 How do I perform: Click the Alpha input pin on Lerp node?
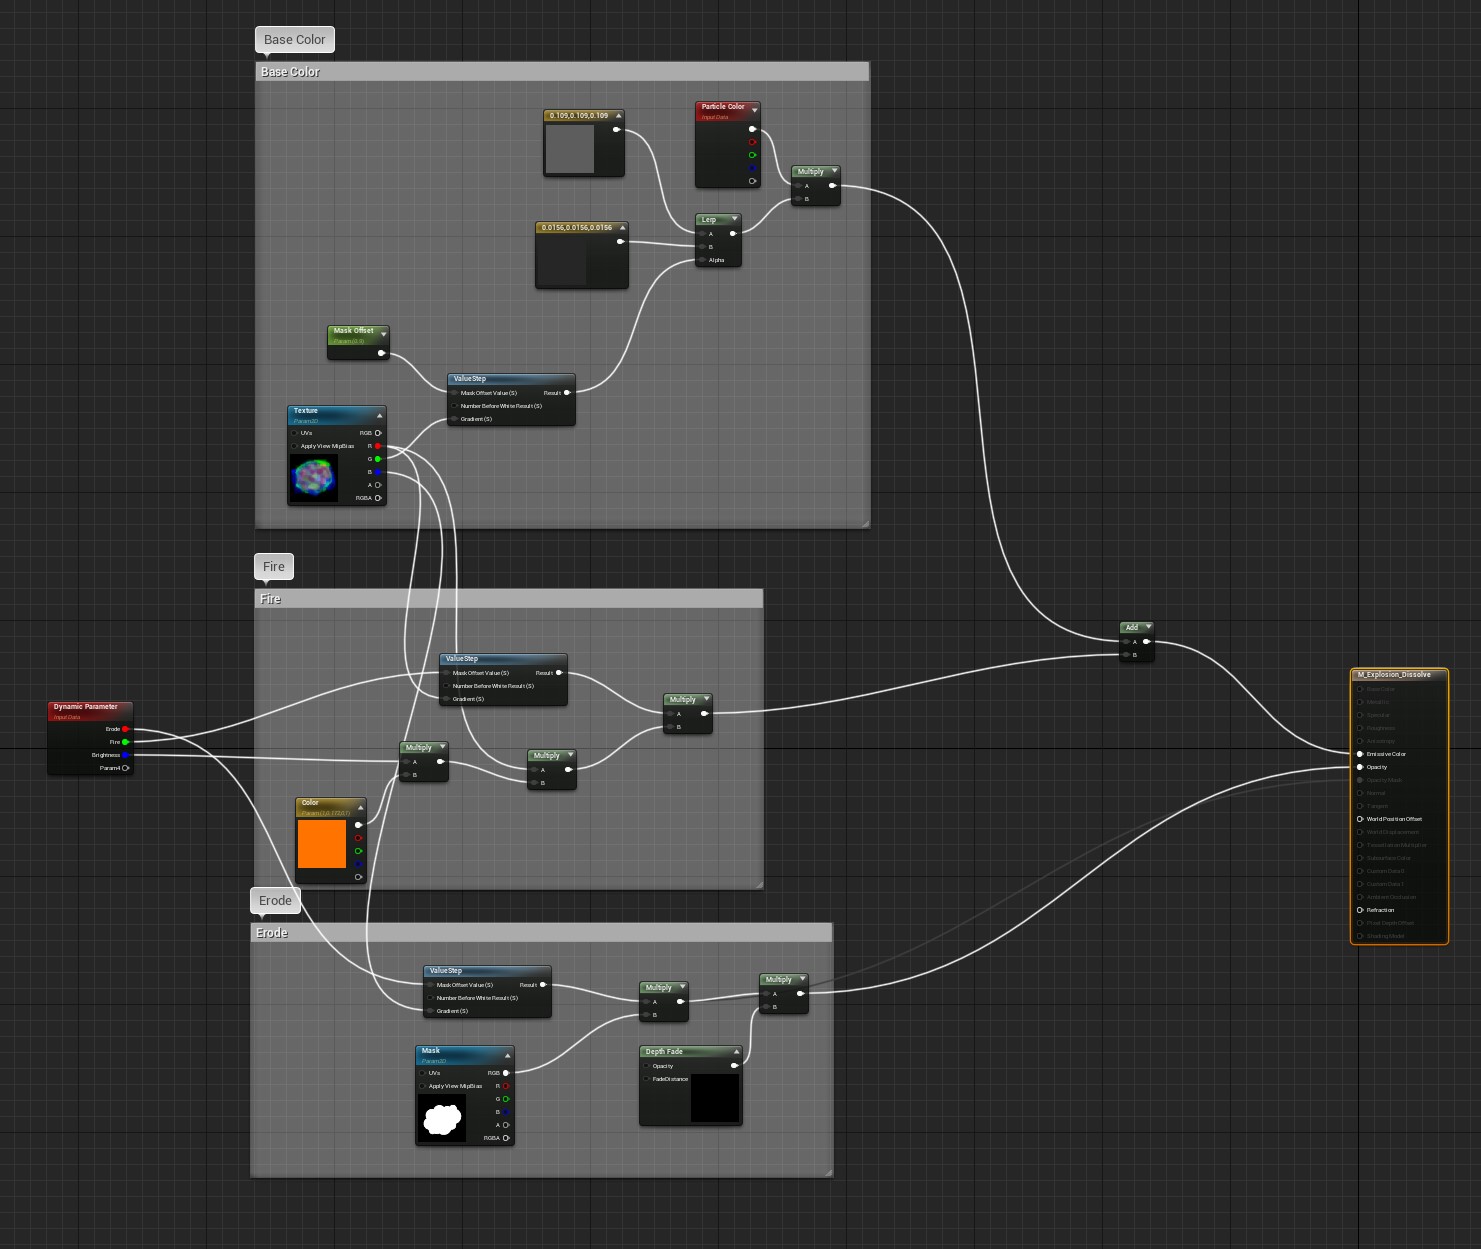pos(703,260)
